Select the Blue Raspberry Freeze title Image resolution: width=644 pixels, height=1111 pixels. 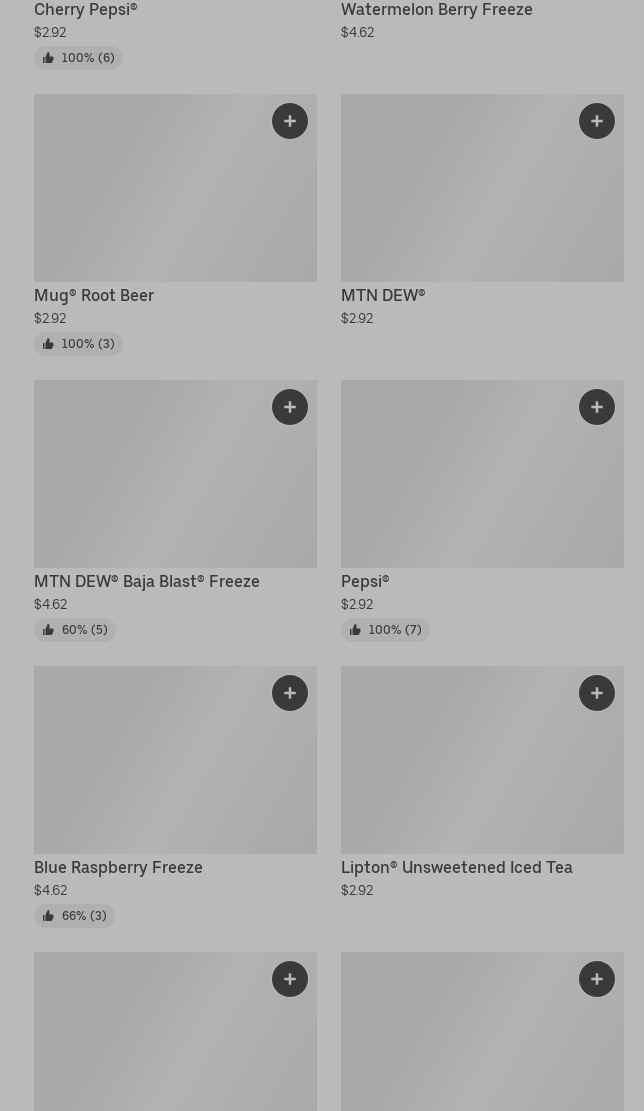click(118, 868)
